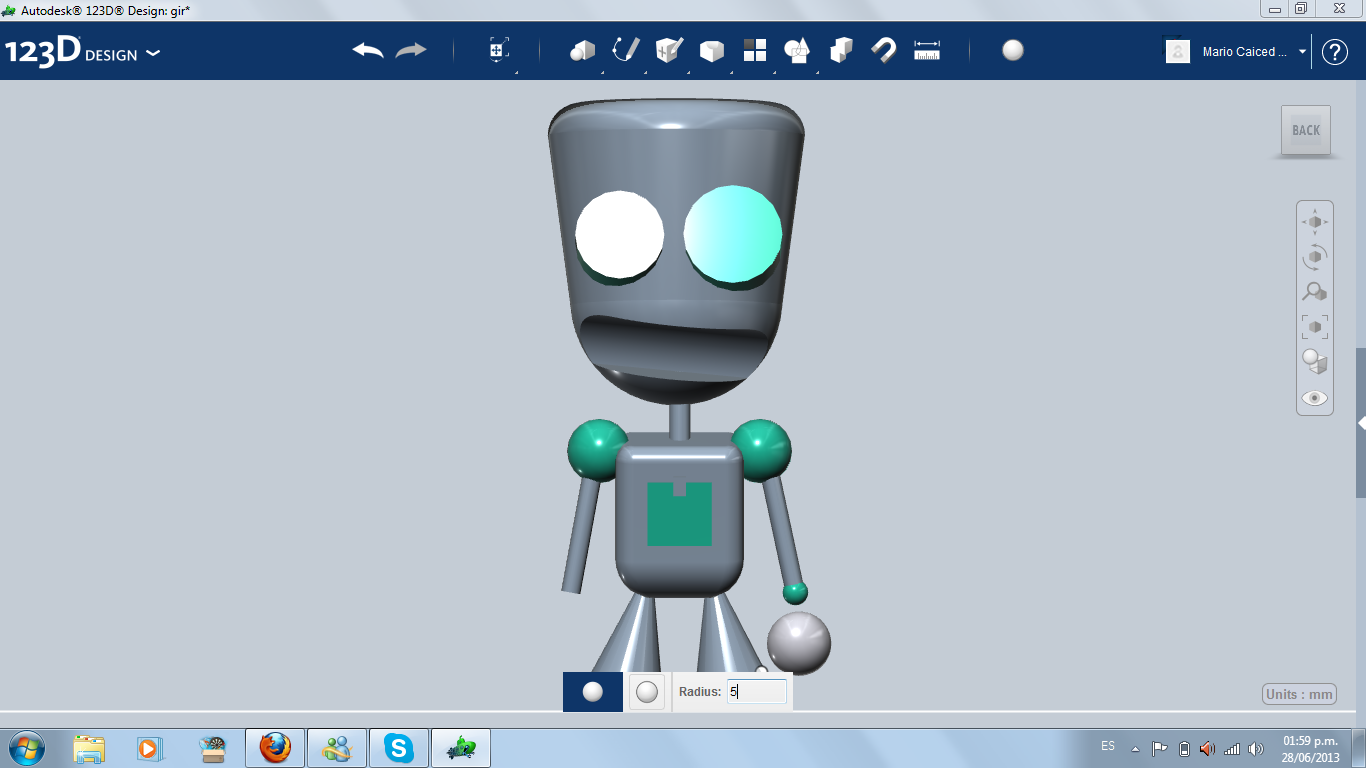Click the battery status tray icon
The width and height of the screenshot is (1366, 768).
[1185, 748]
